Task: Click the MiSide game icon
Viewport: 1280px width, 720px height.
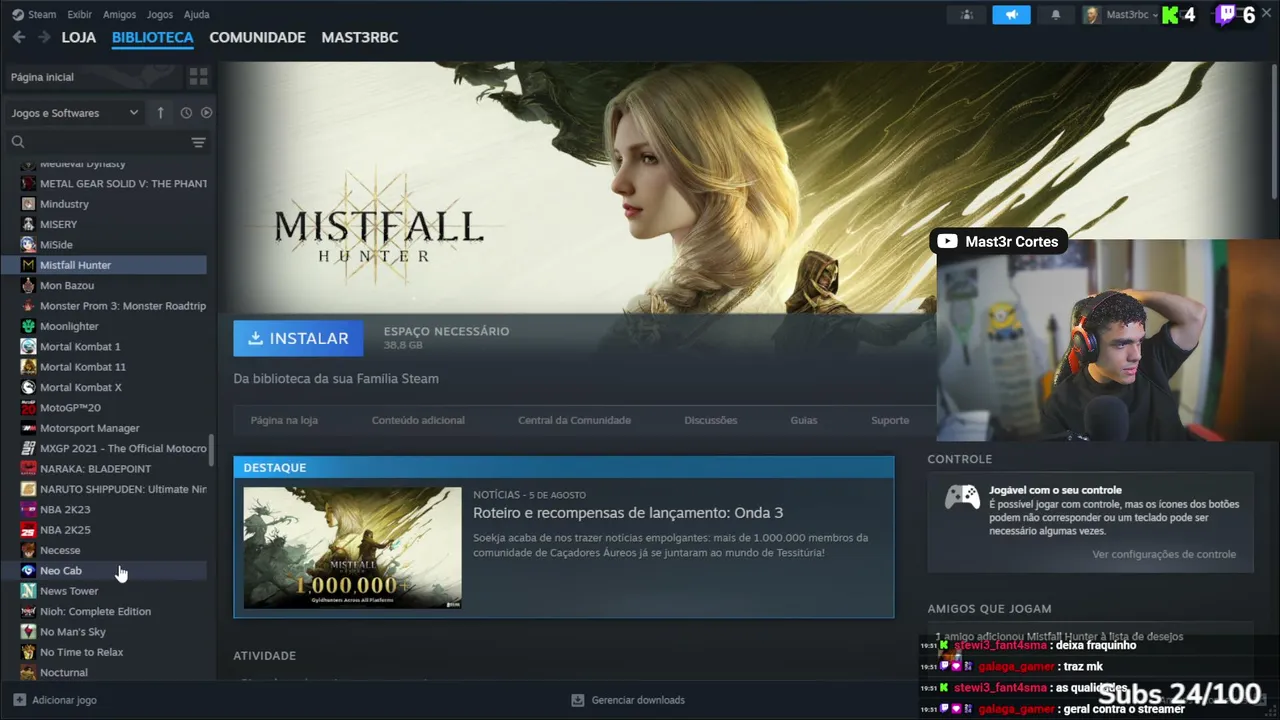Action: tap(29, 245)
